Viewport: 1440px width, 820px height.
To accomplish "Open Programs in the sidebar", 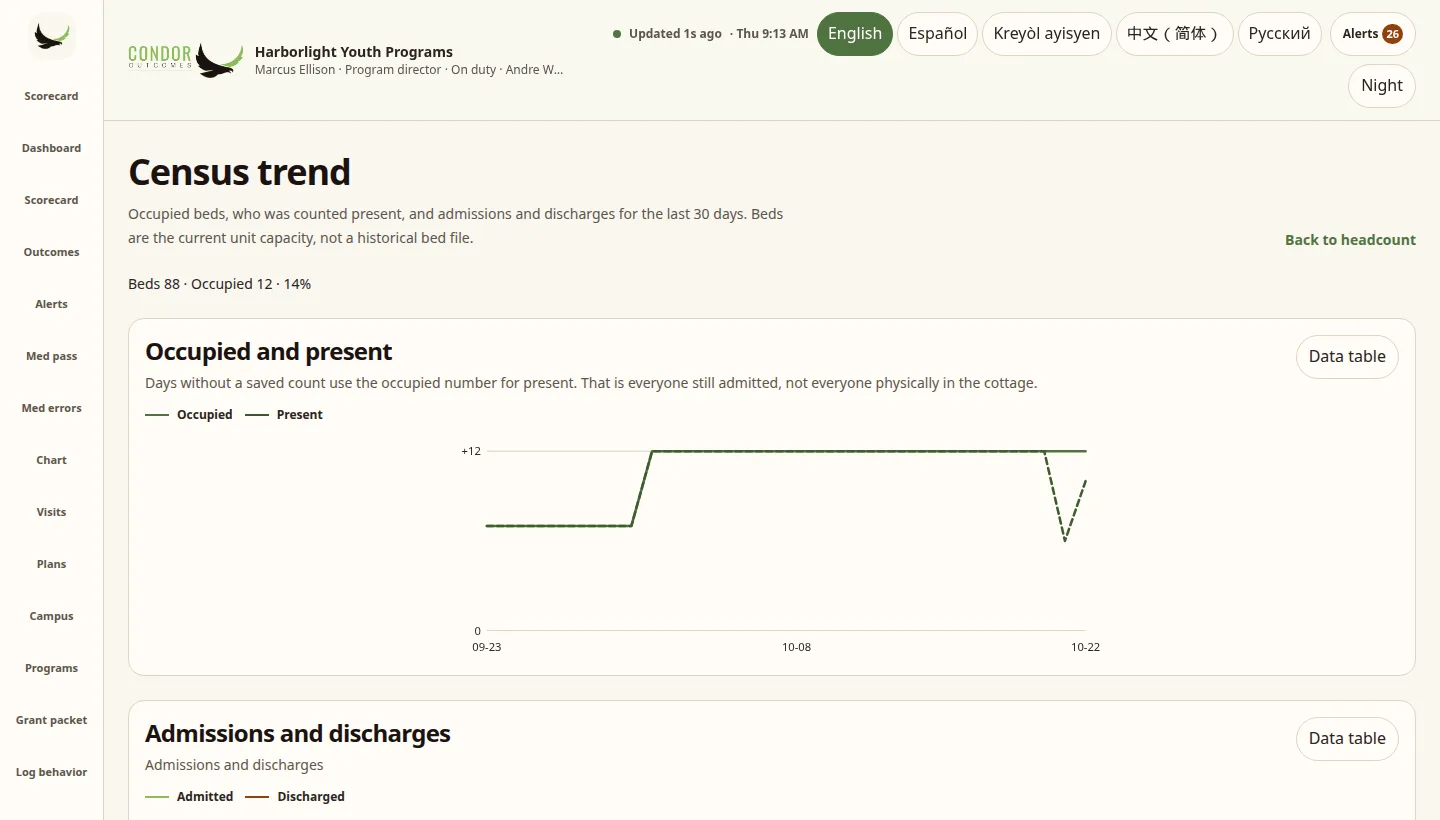I will (52, 668).
